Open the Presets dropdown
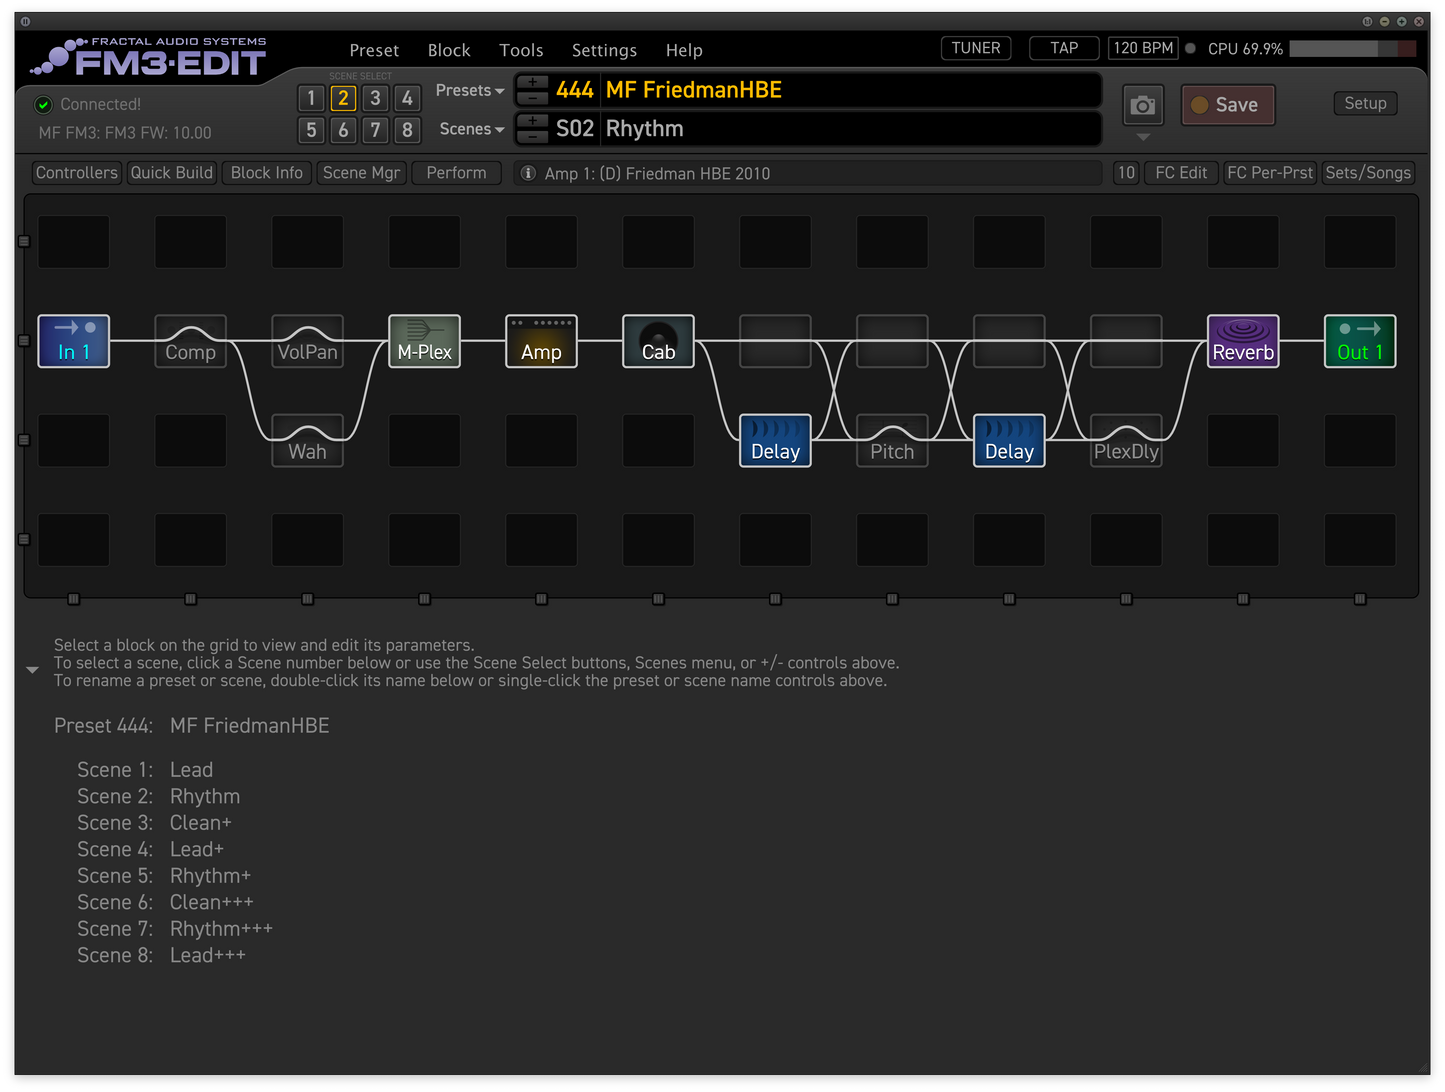 [x=470, y=90]
